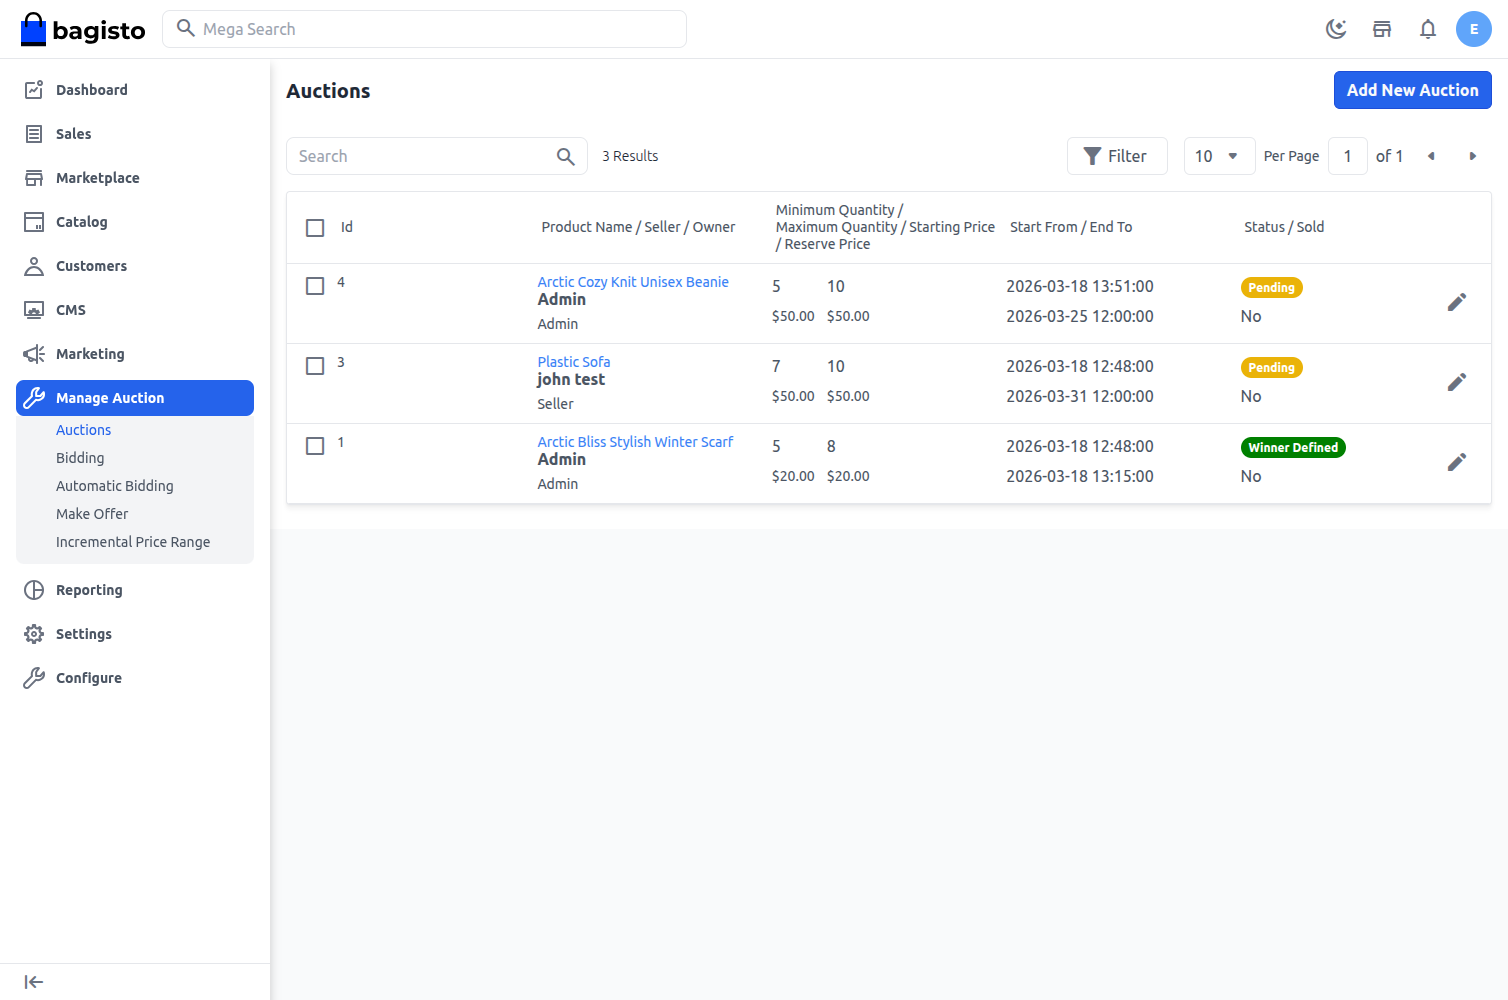The width and height of the screenshot is (1508, 1000).
Task: Open the Filter panel
Action: (x=1117, y=156)
